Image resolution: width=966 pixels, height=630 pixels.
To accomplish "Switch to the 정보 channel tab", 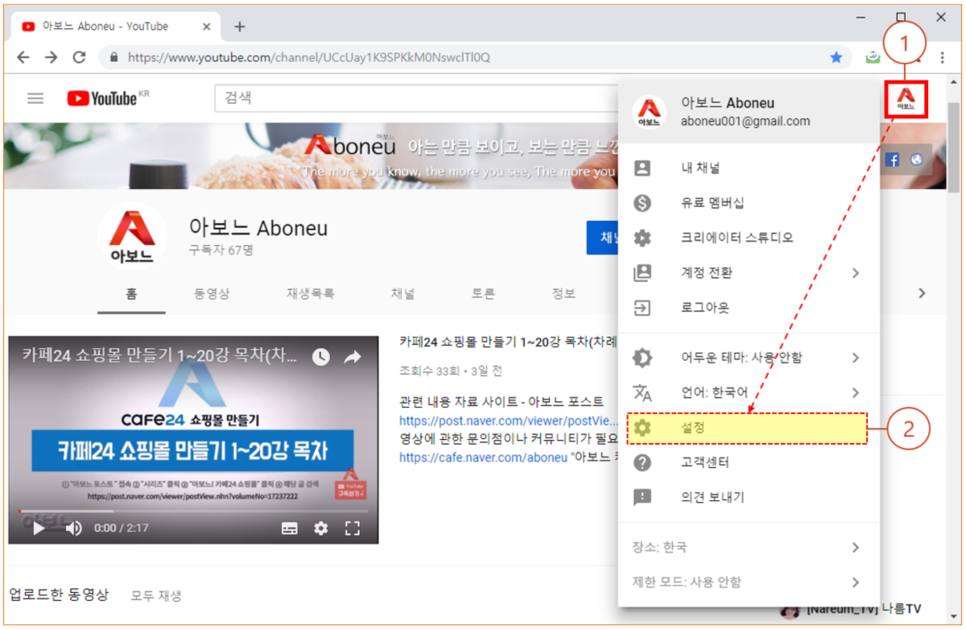I will click(x=563, y=294).
